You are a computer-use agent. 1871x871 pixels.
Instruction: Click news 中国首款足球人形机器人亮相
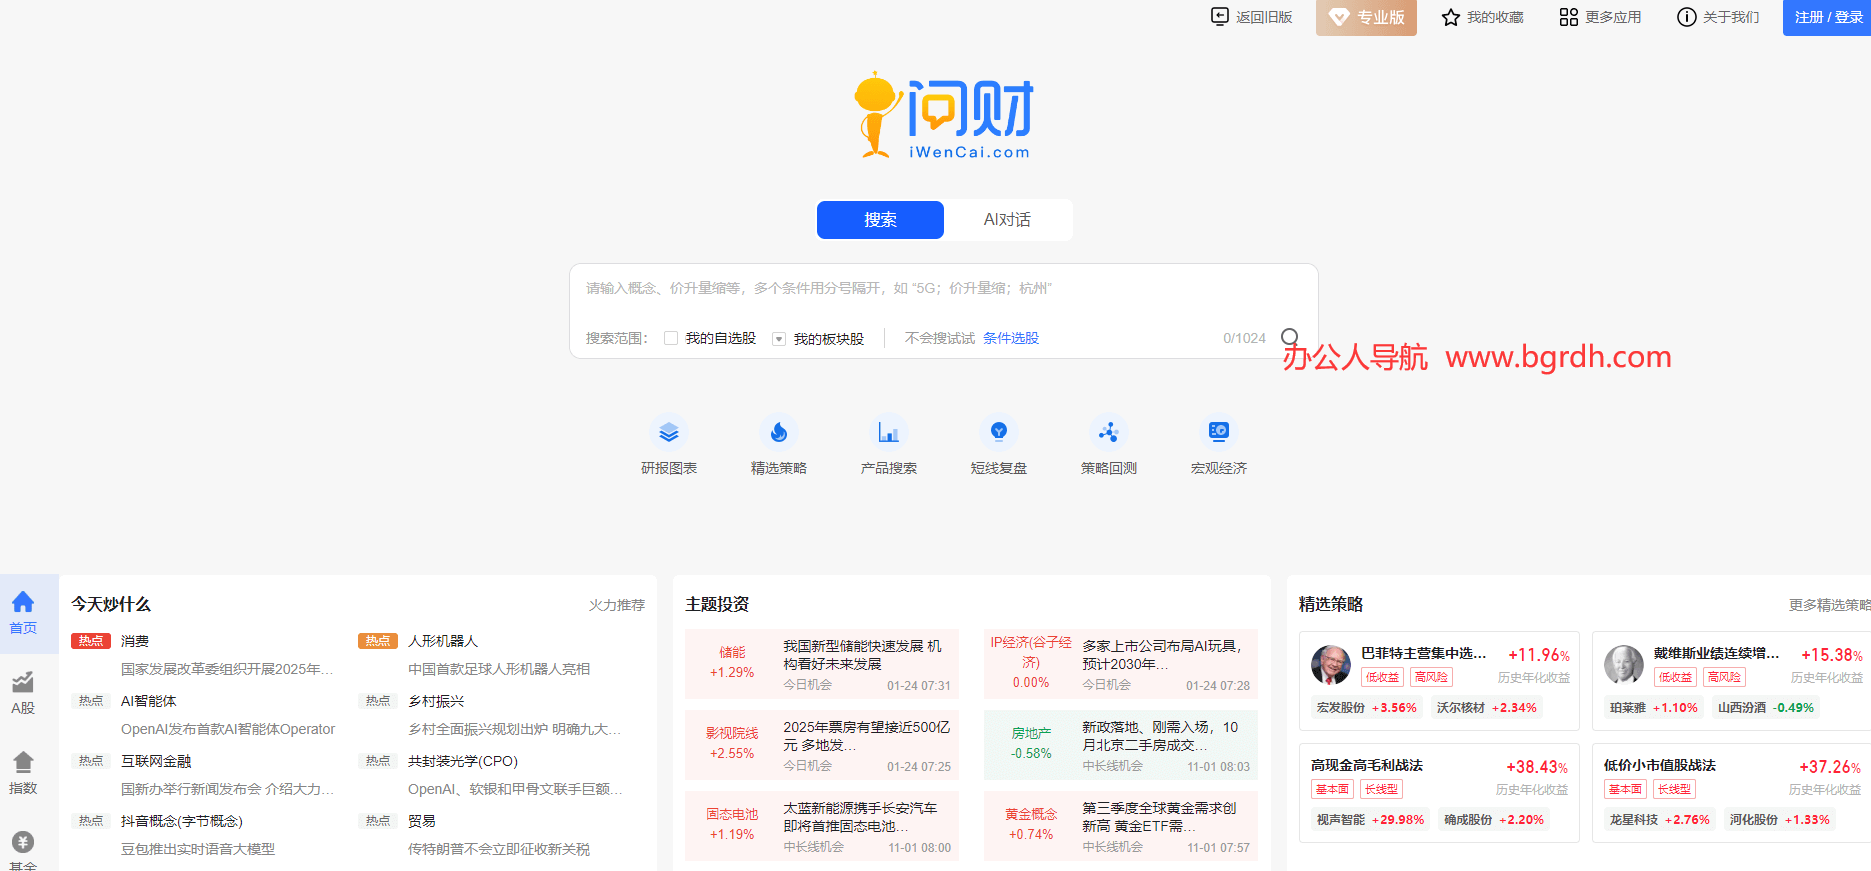point(499,669)
